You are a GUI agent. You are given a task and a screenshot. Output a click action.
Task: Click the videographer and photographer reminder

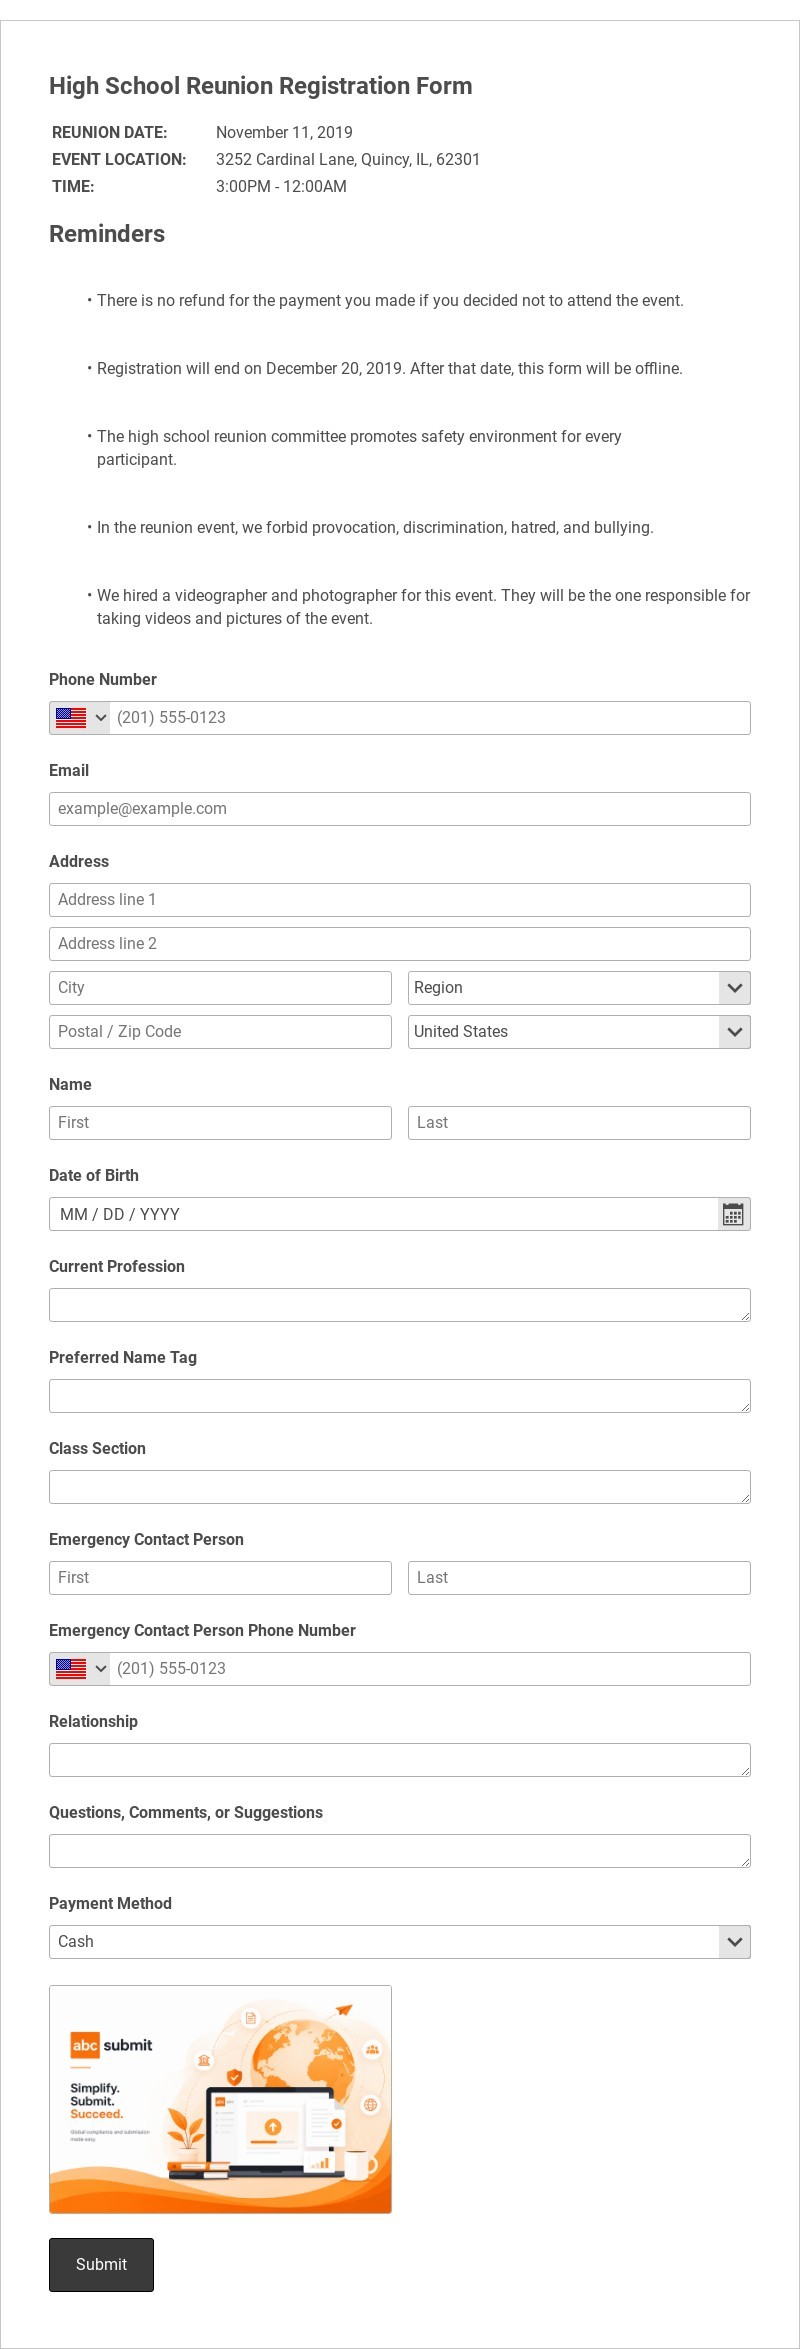click(x=423, y=607)
